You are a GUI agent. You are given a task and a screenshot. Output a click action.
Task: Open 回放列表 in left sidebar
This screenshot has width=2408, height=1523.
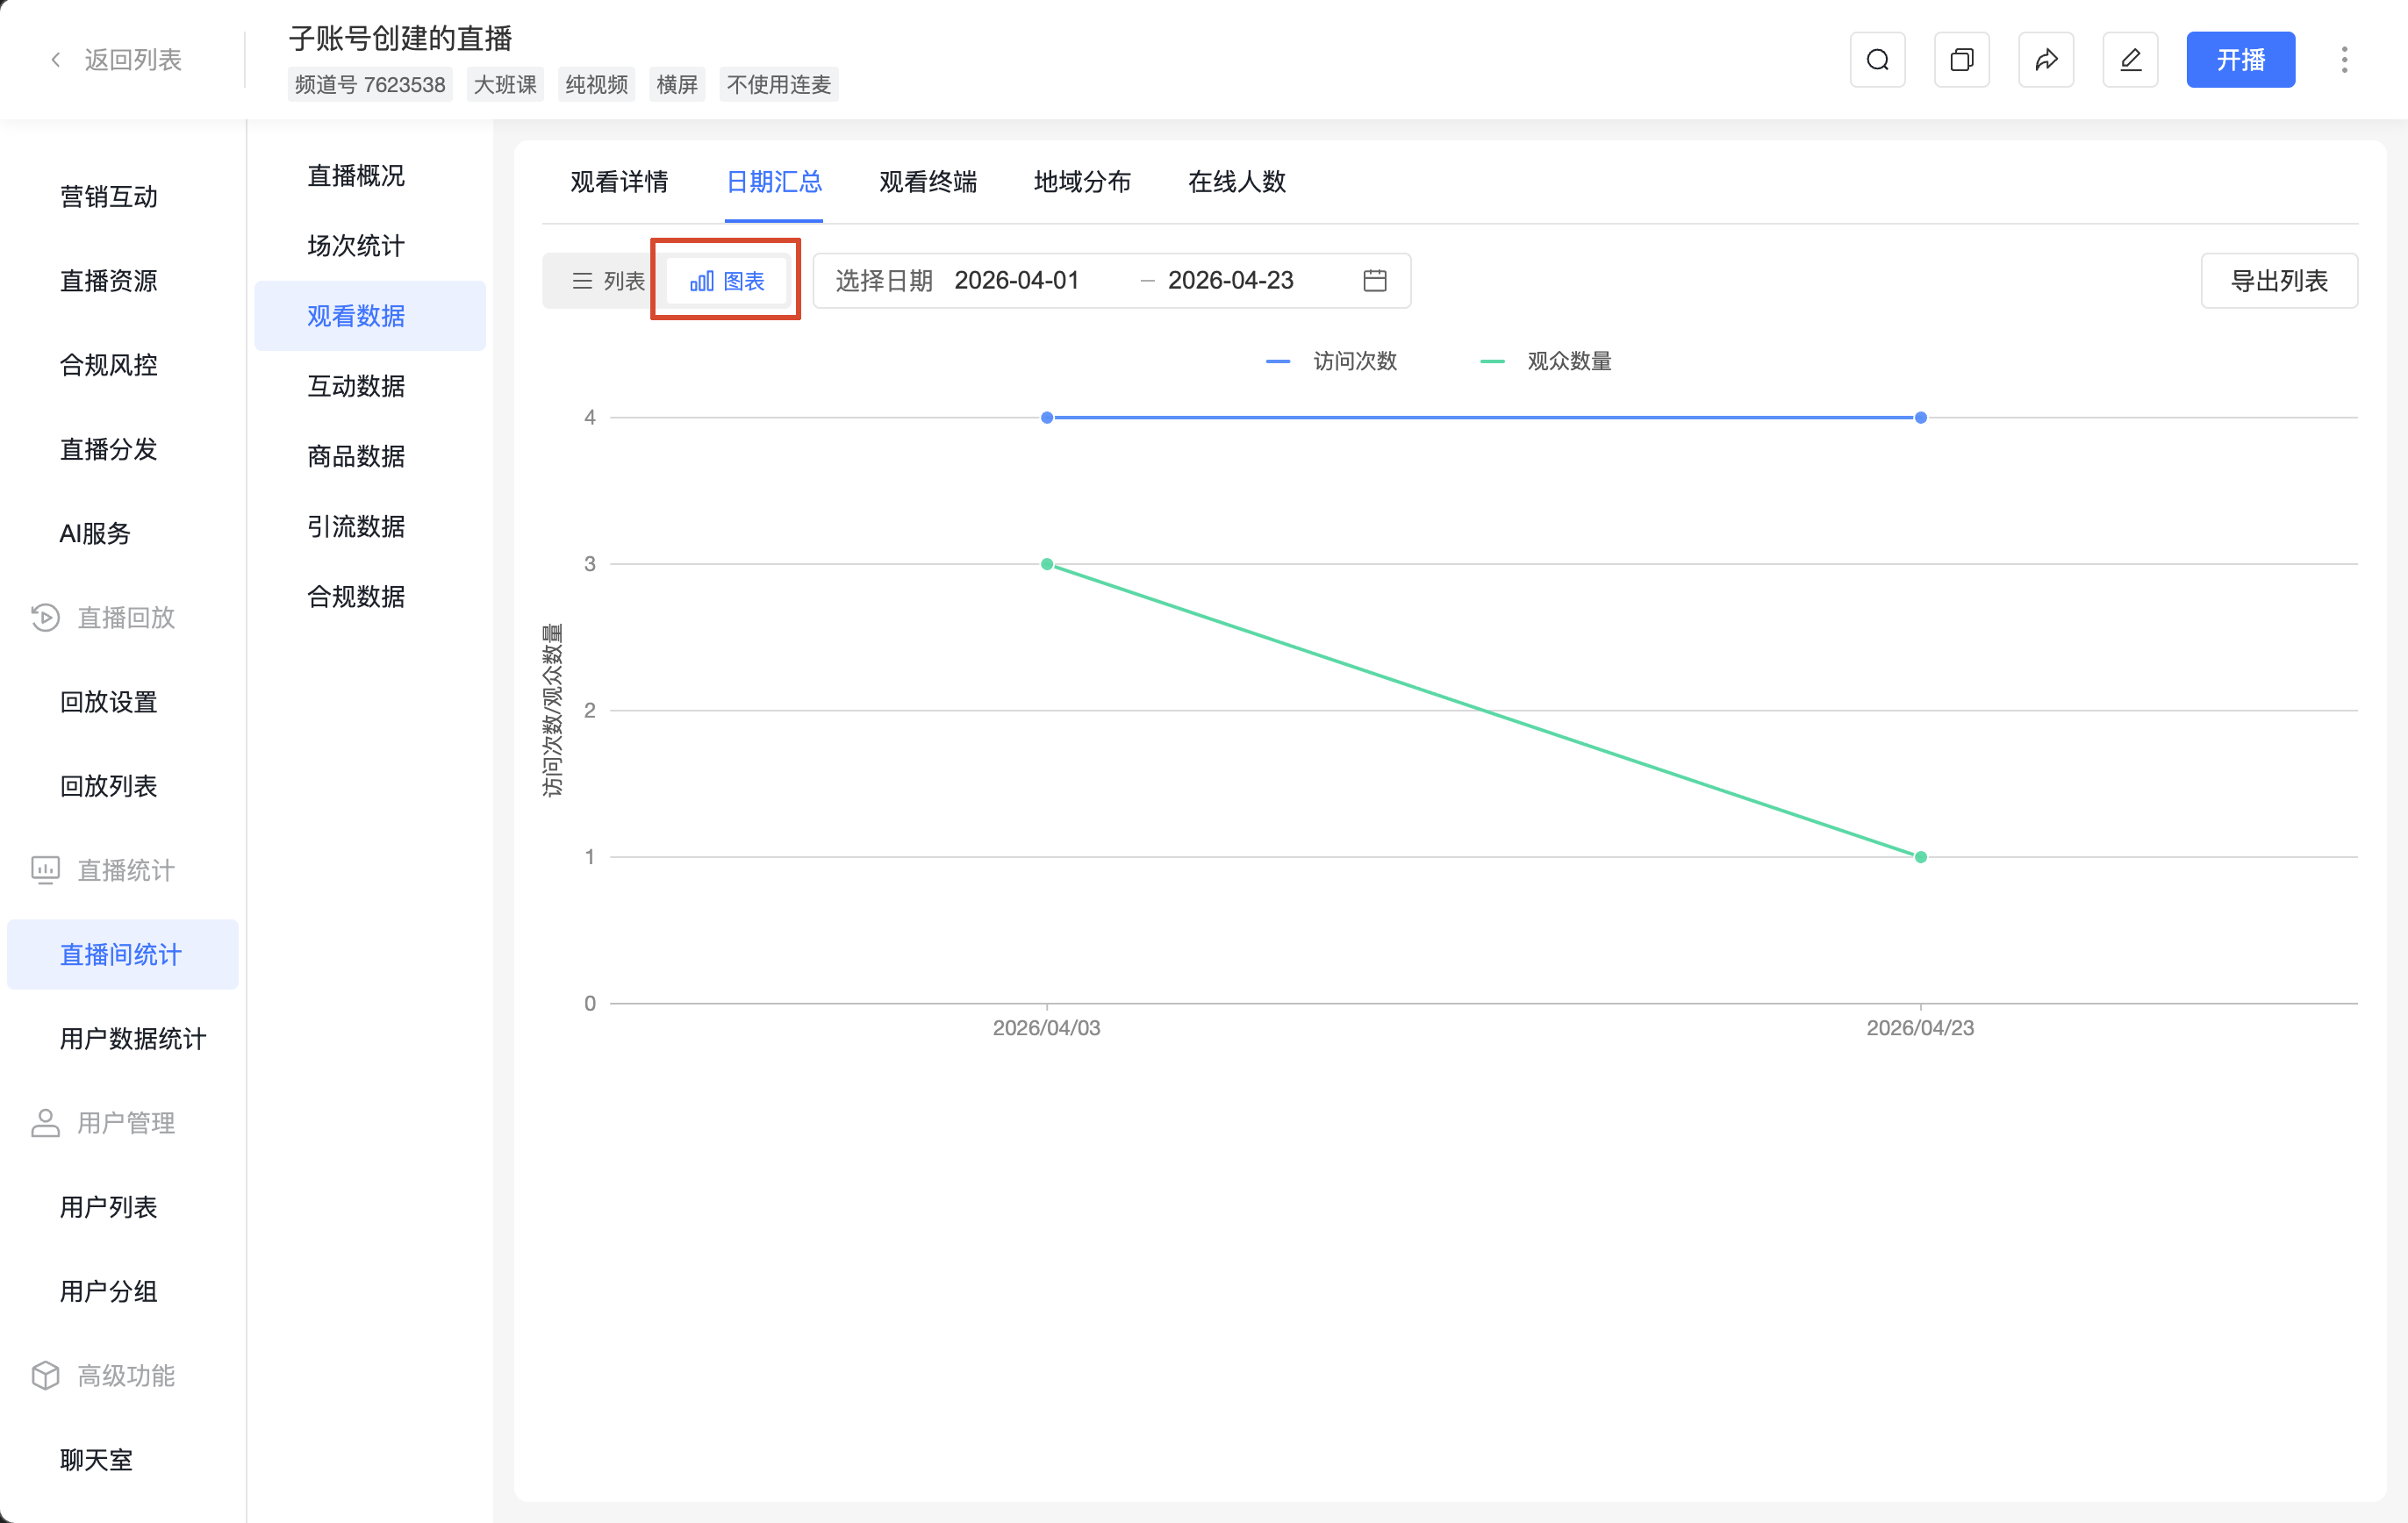tap(122, 786)
